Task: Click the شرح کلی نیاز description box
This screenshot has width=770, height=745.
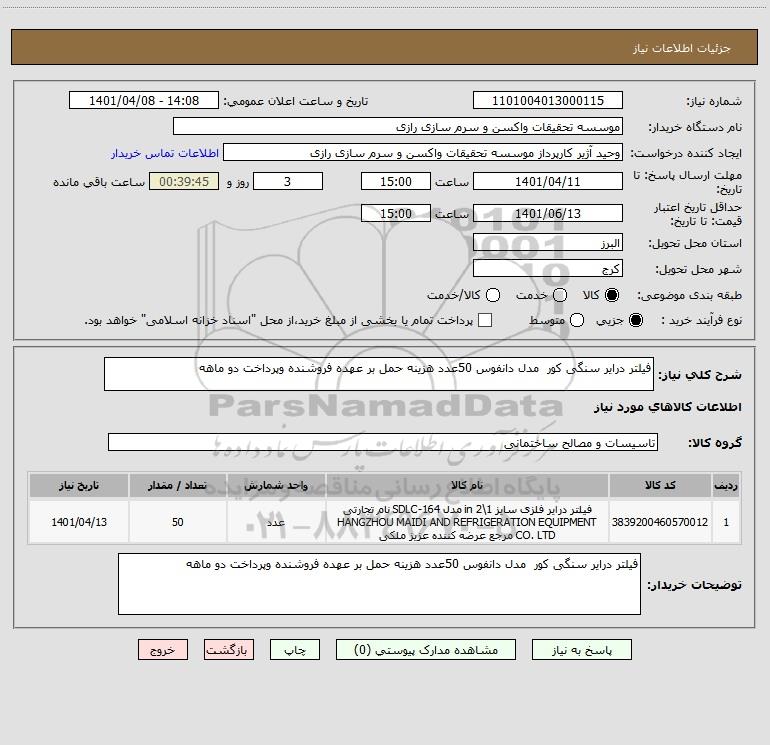Action: 379,374
